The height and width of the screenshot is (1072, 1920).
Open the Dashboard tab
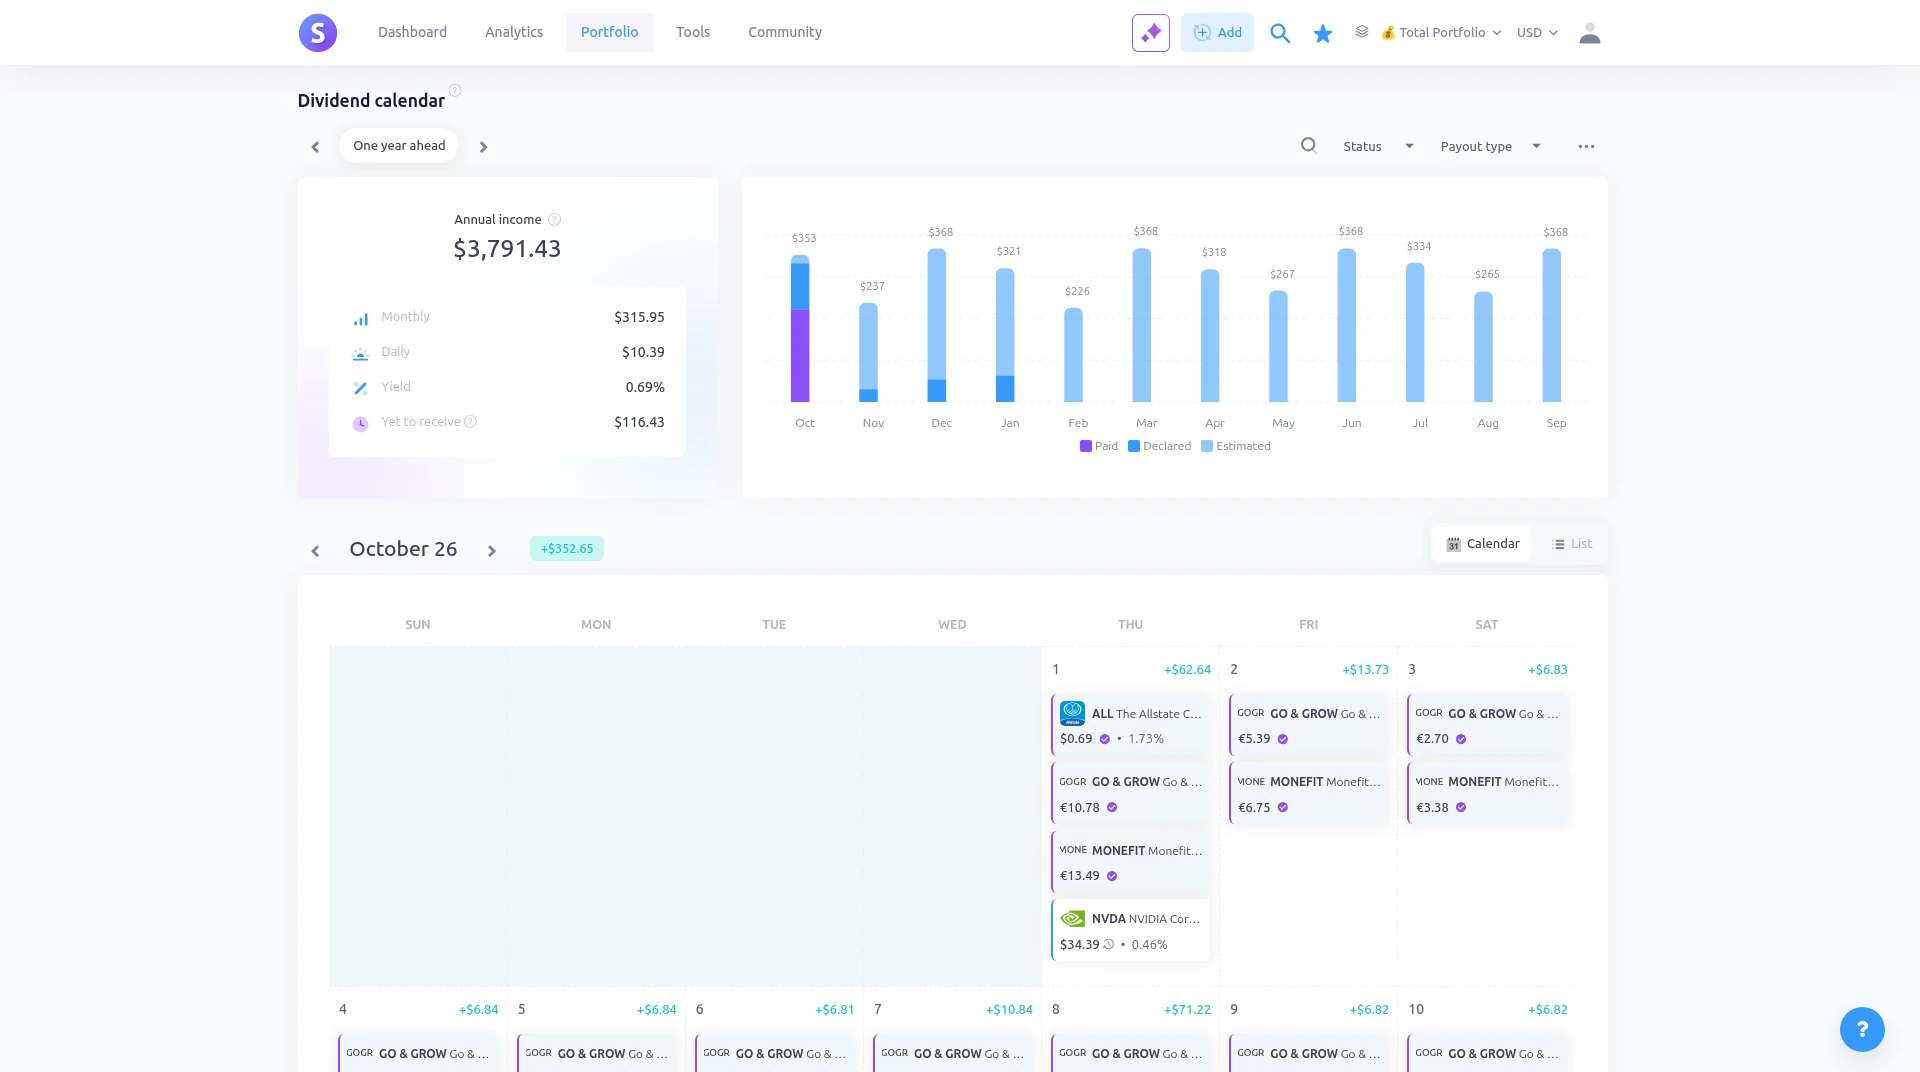[x=412, y=33]
